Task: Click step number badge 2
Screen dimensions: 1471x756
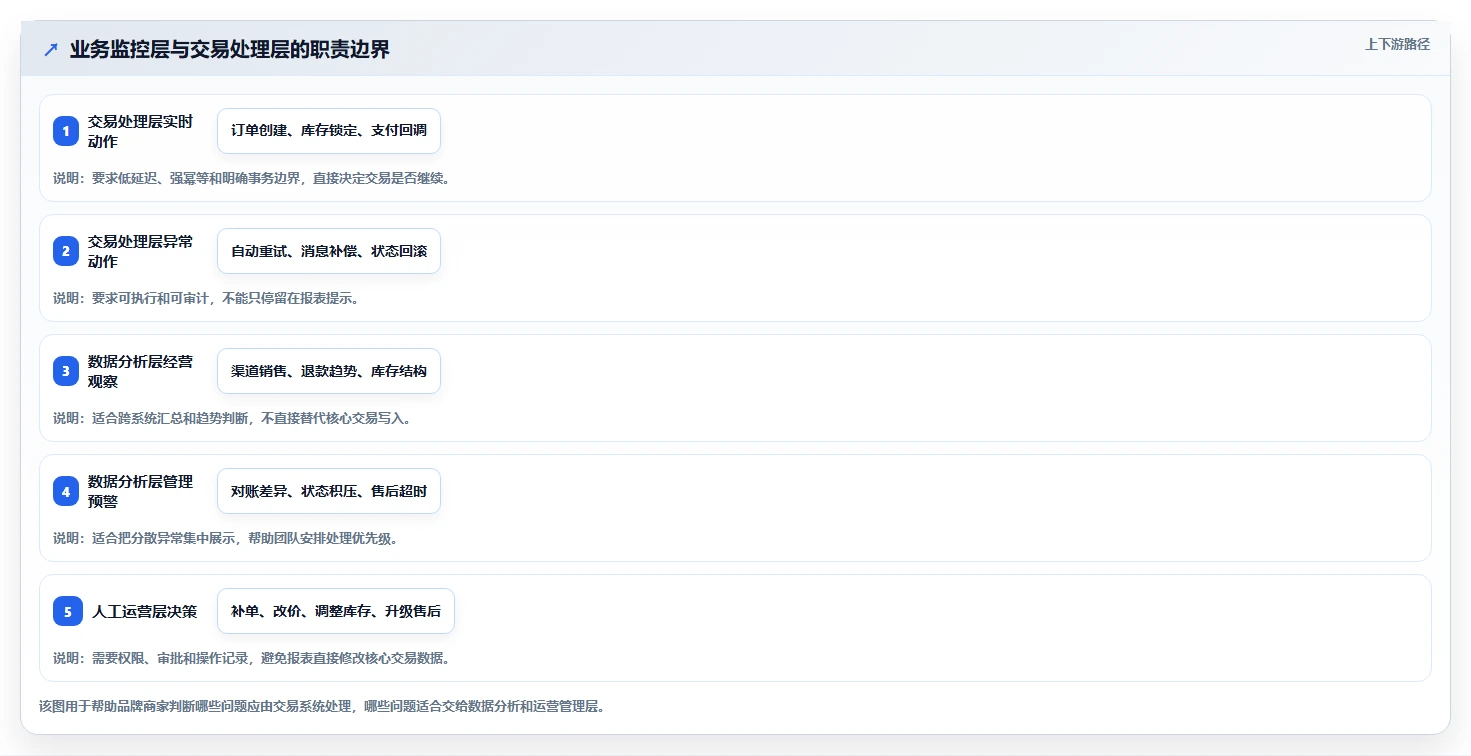Action: click(x=66, y=251)
